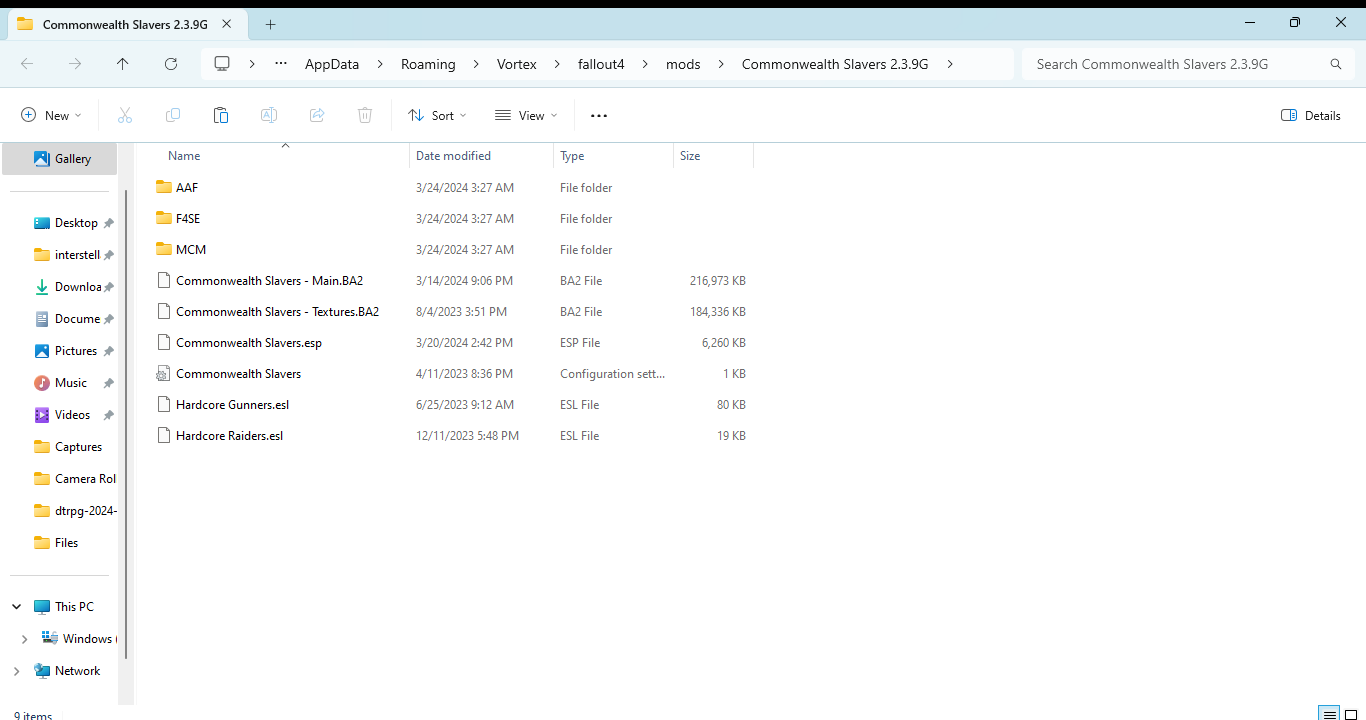Screen dimensions: 1366x720
Task: Add a new tab with plus
Action: point(270,24)
